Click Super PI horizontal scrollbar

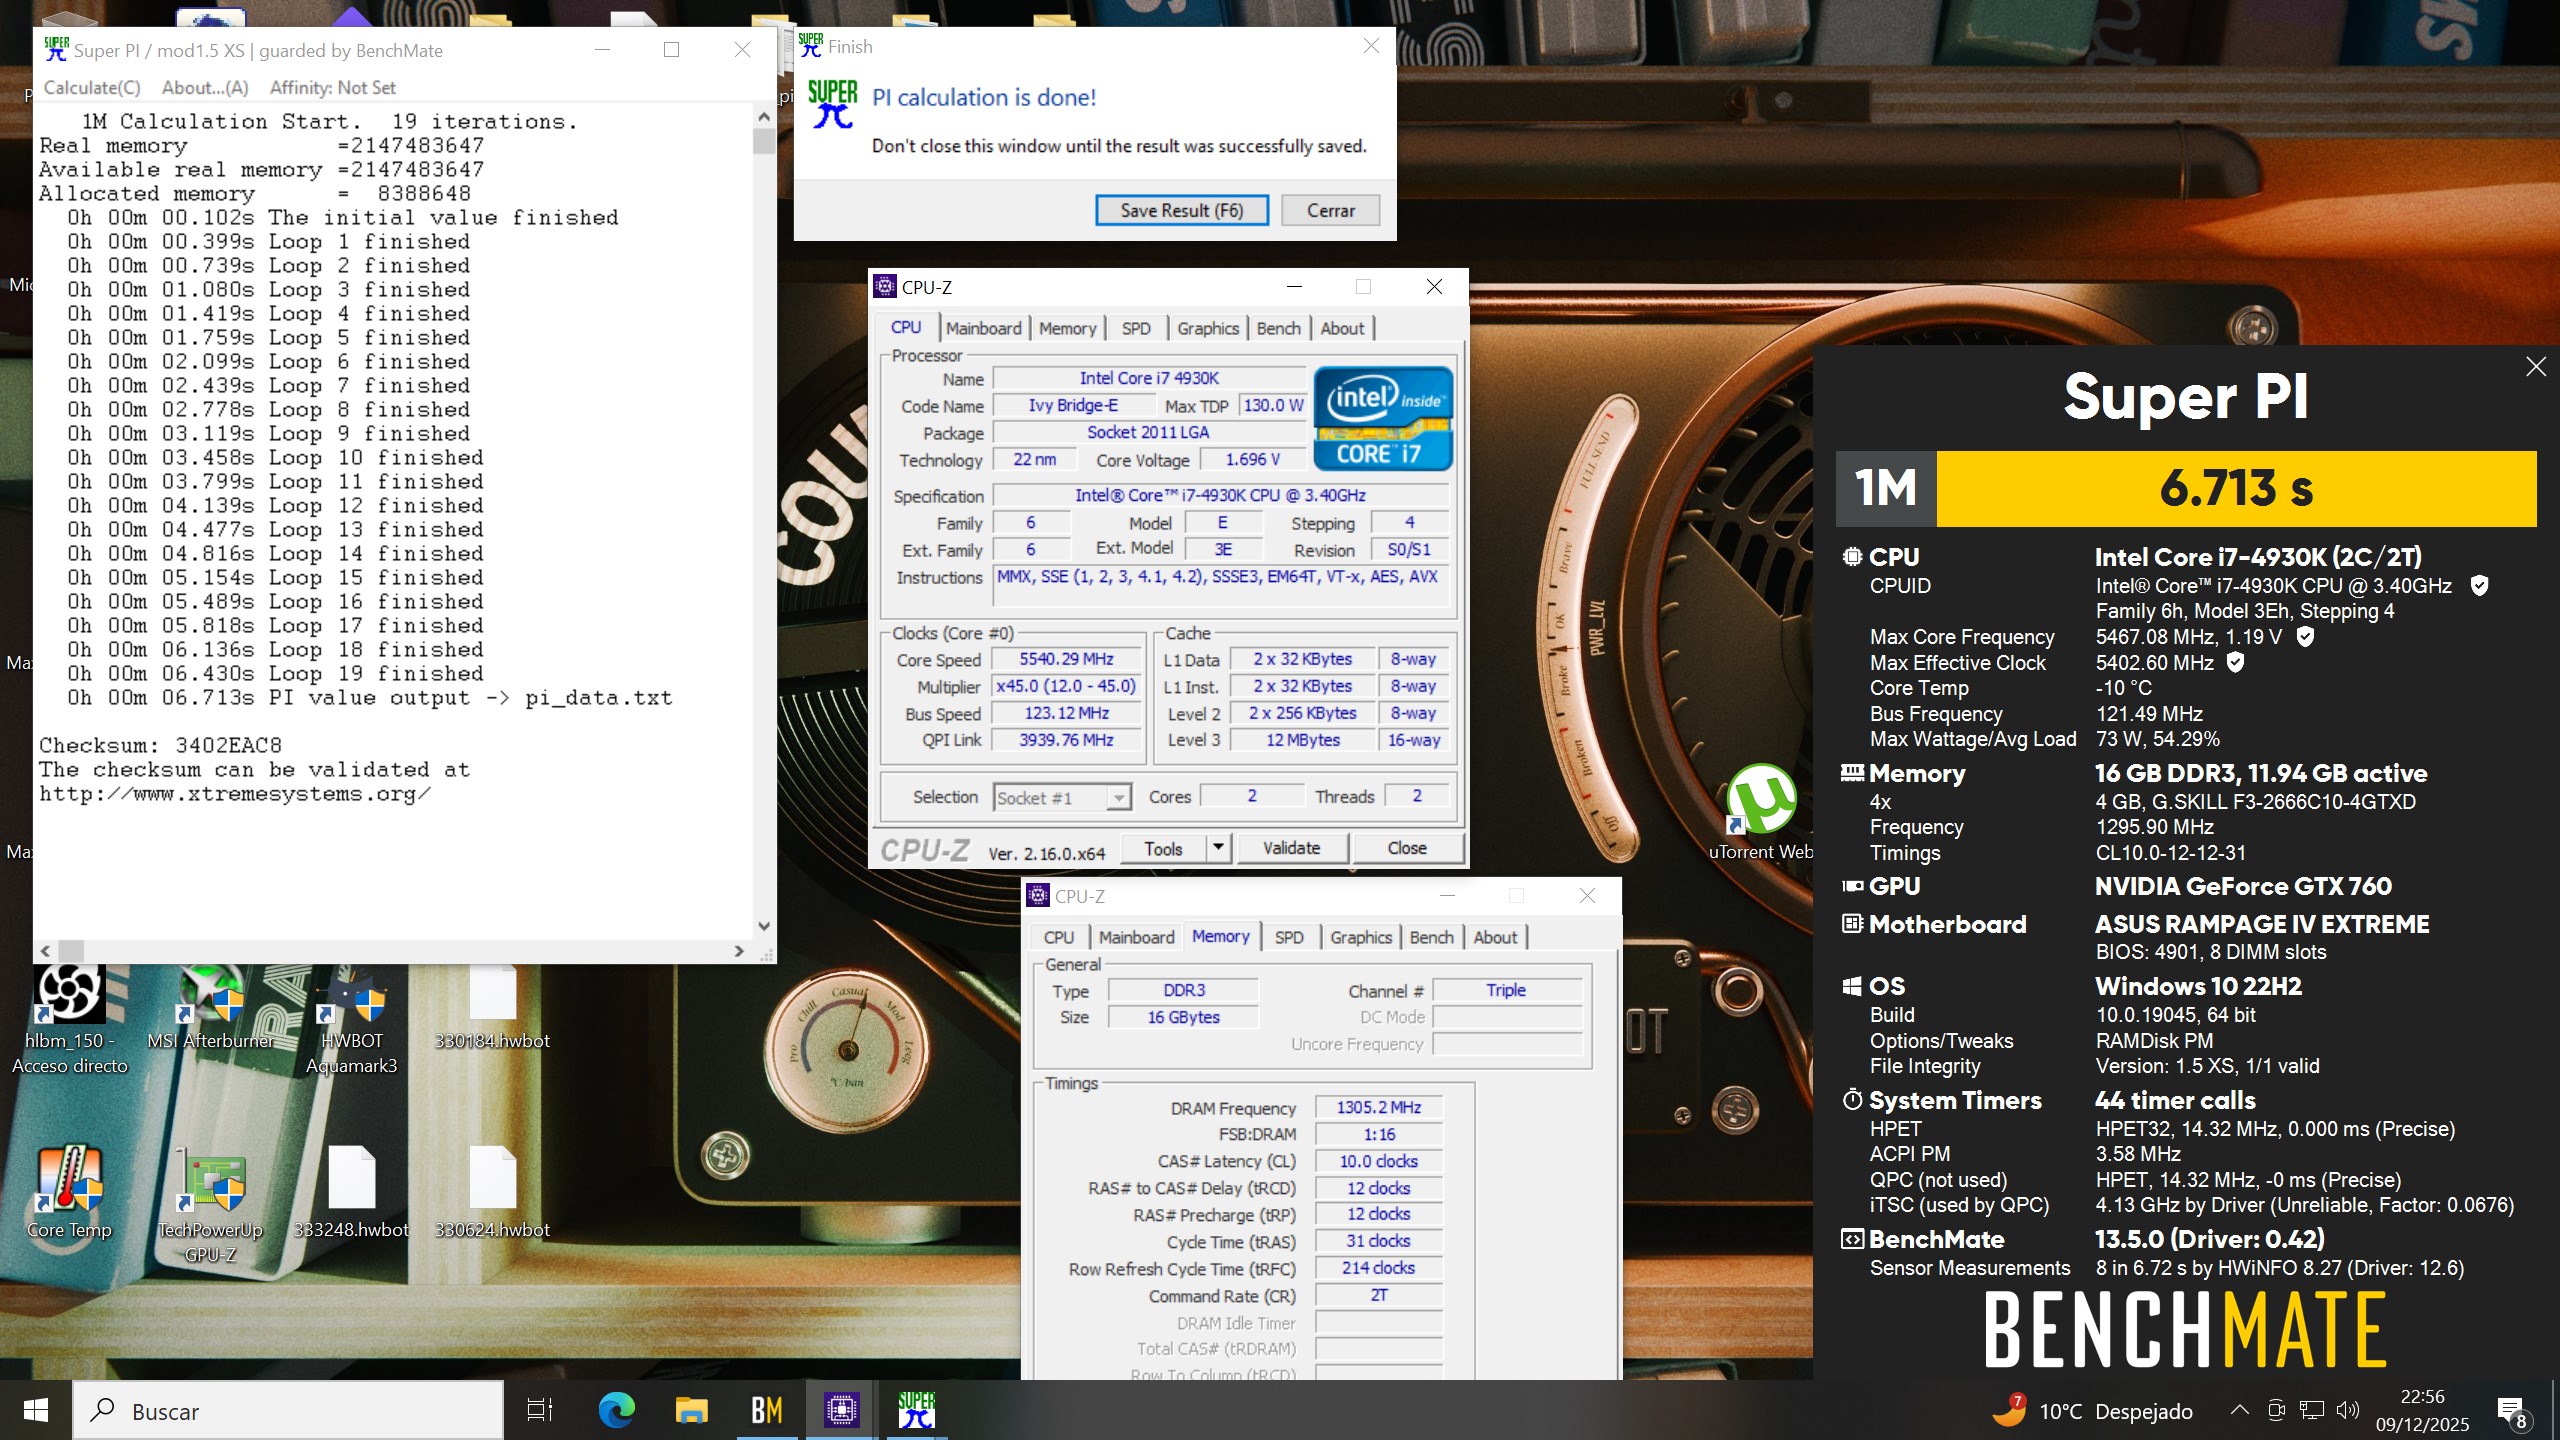[x=400, y=950]
